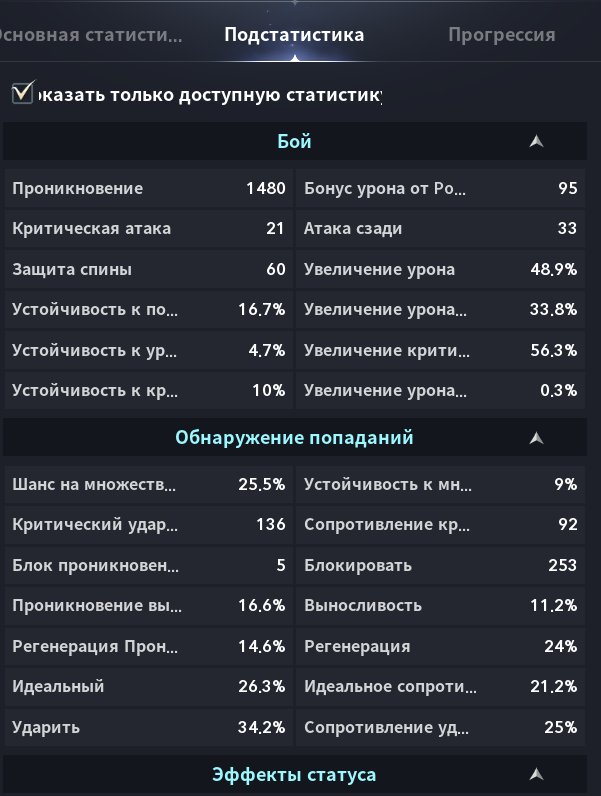601x796 pixels.
Task: Switch to the Прогрессия tab
Action: pyautogui.click(x=502, y=35)
